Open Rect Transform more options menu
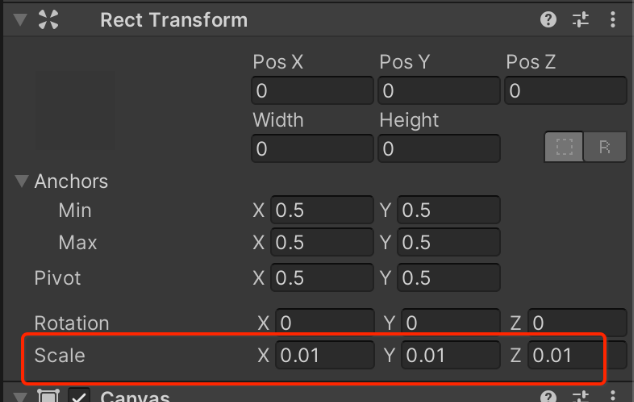The height and width of the screenshot is (402, 634). coord(613,20)
